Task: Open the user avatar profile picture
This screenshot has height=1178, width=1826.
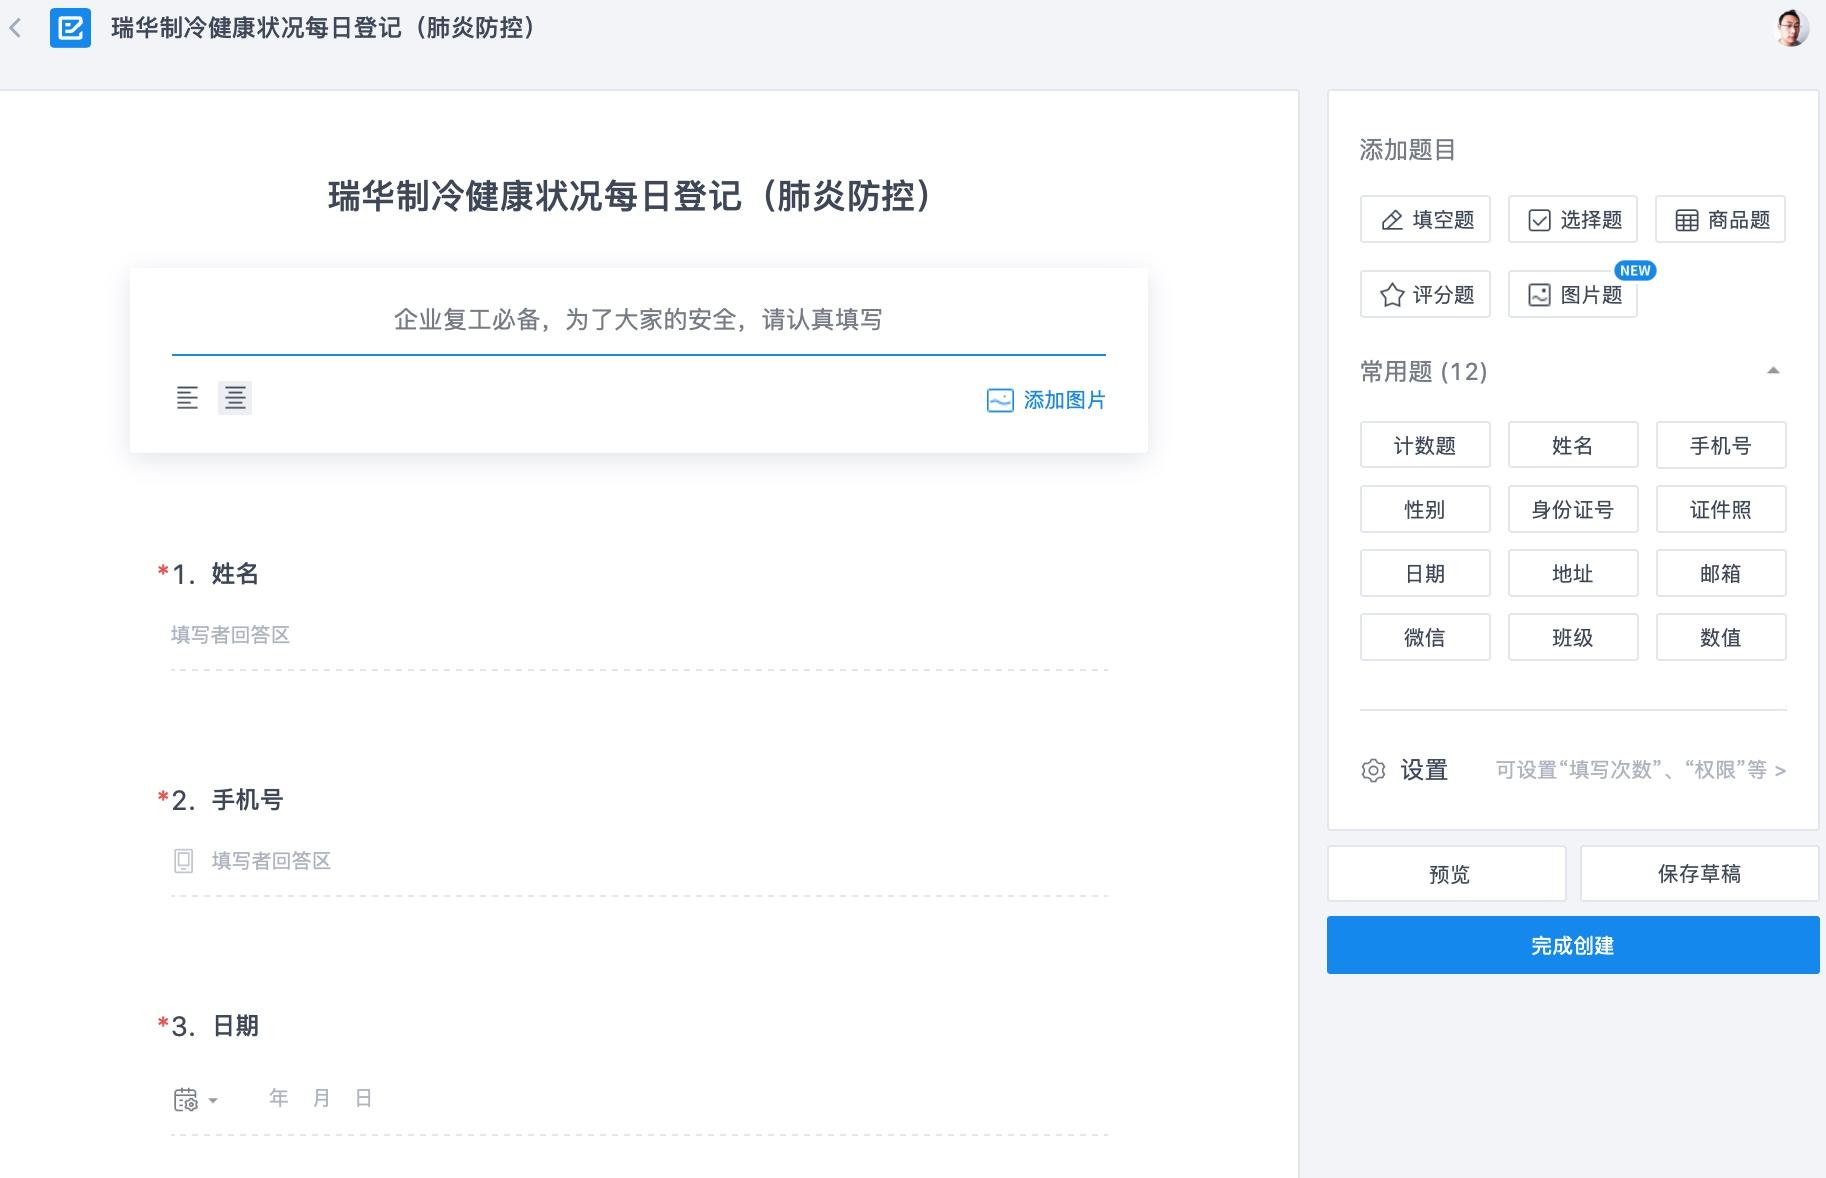Action: pos(1791,28)
